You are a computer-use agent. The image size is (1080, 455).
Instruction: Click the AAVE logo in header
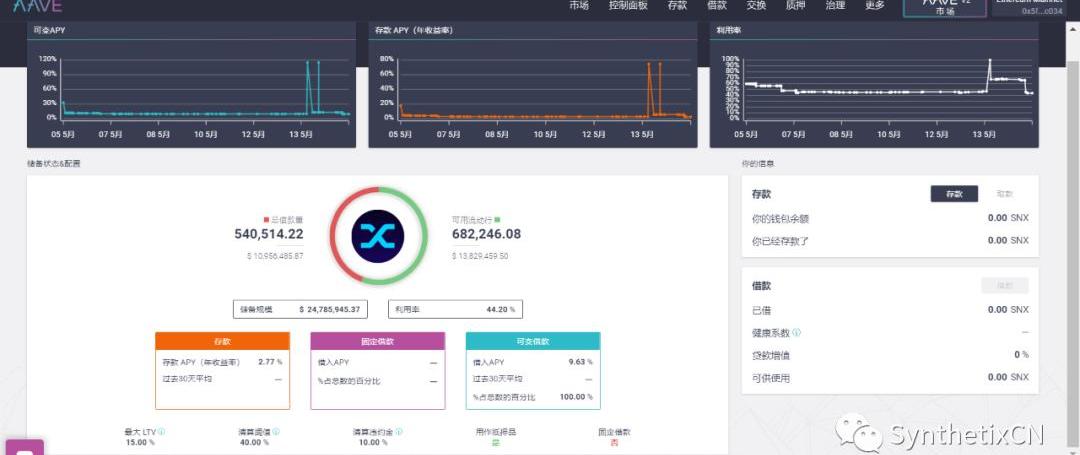38,6
